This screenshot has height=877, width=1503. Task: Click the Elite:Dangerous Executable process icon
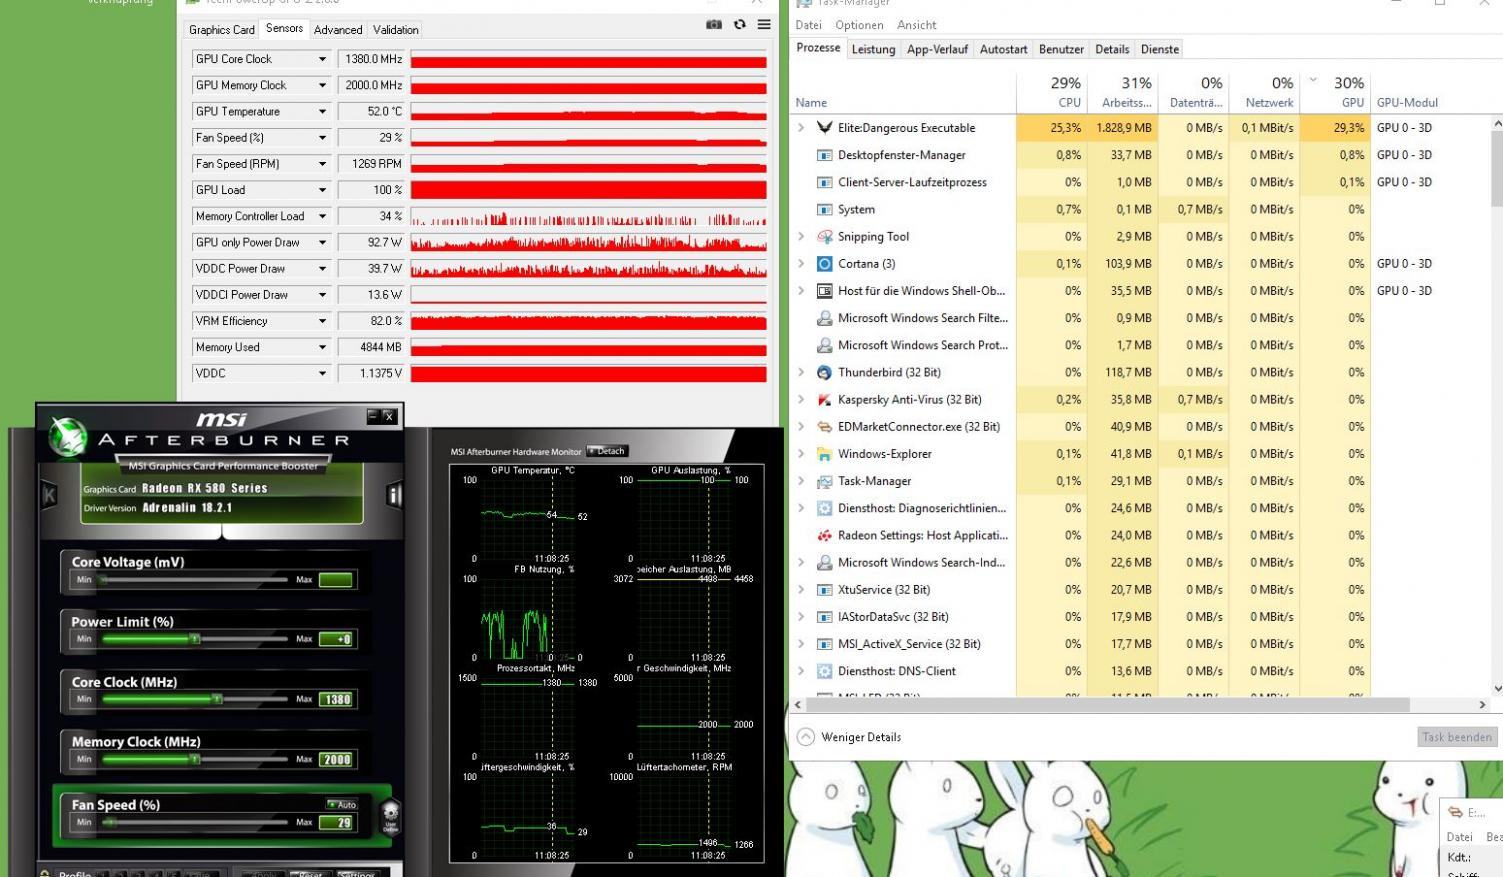point(825,128)
